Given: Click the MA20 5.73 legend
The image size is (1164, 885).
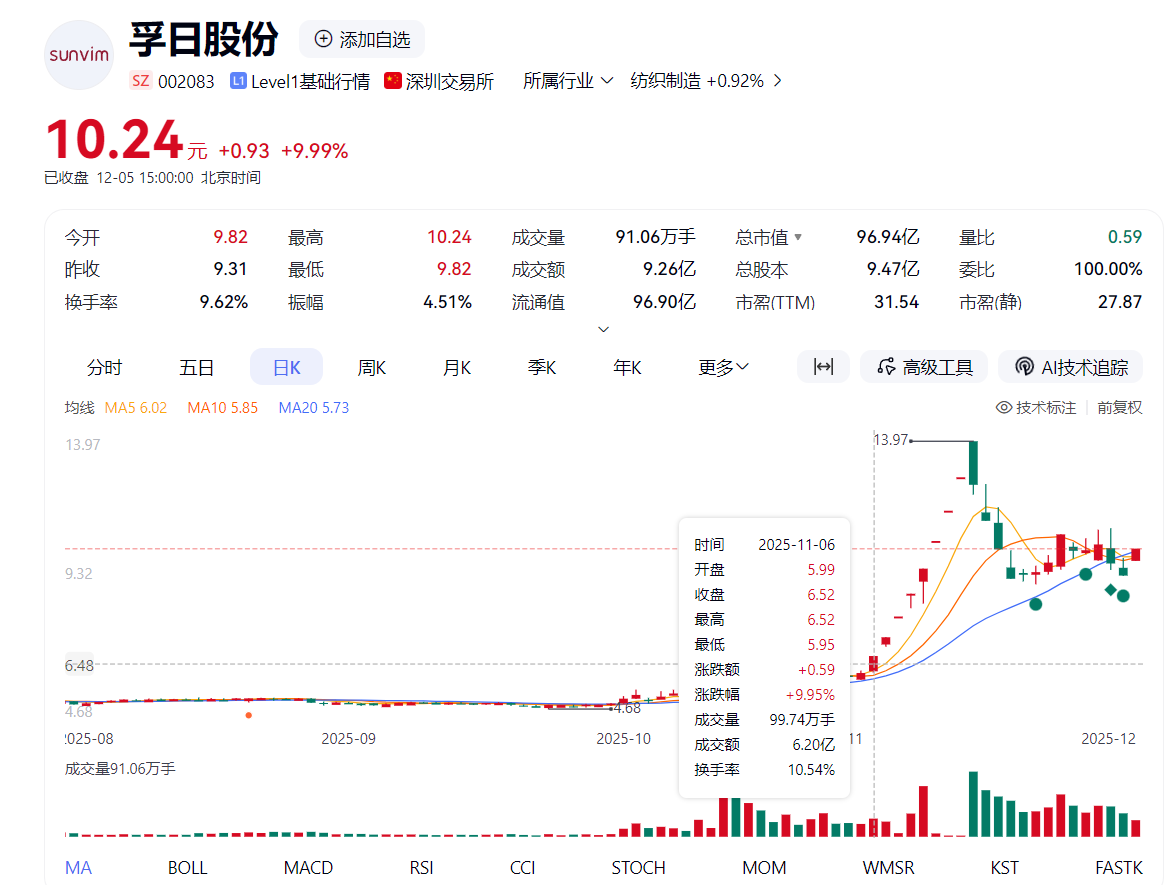Looking at the screenshot, I should (x=313, y=408).
